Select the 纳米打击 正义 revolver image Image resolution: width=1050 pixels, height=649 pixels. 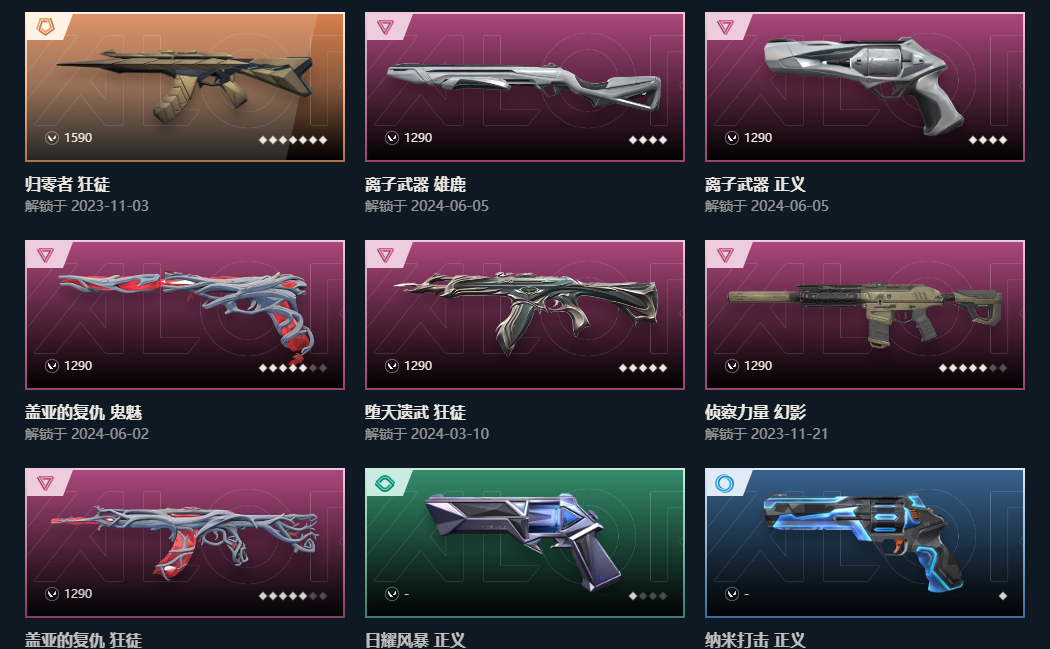pos(865,543)
